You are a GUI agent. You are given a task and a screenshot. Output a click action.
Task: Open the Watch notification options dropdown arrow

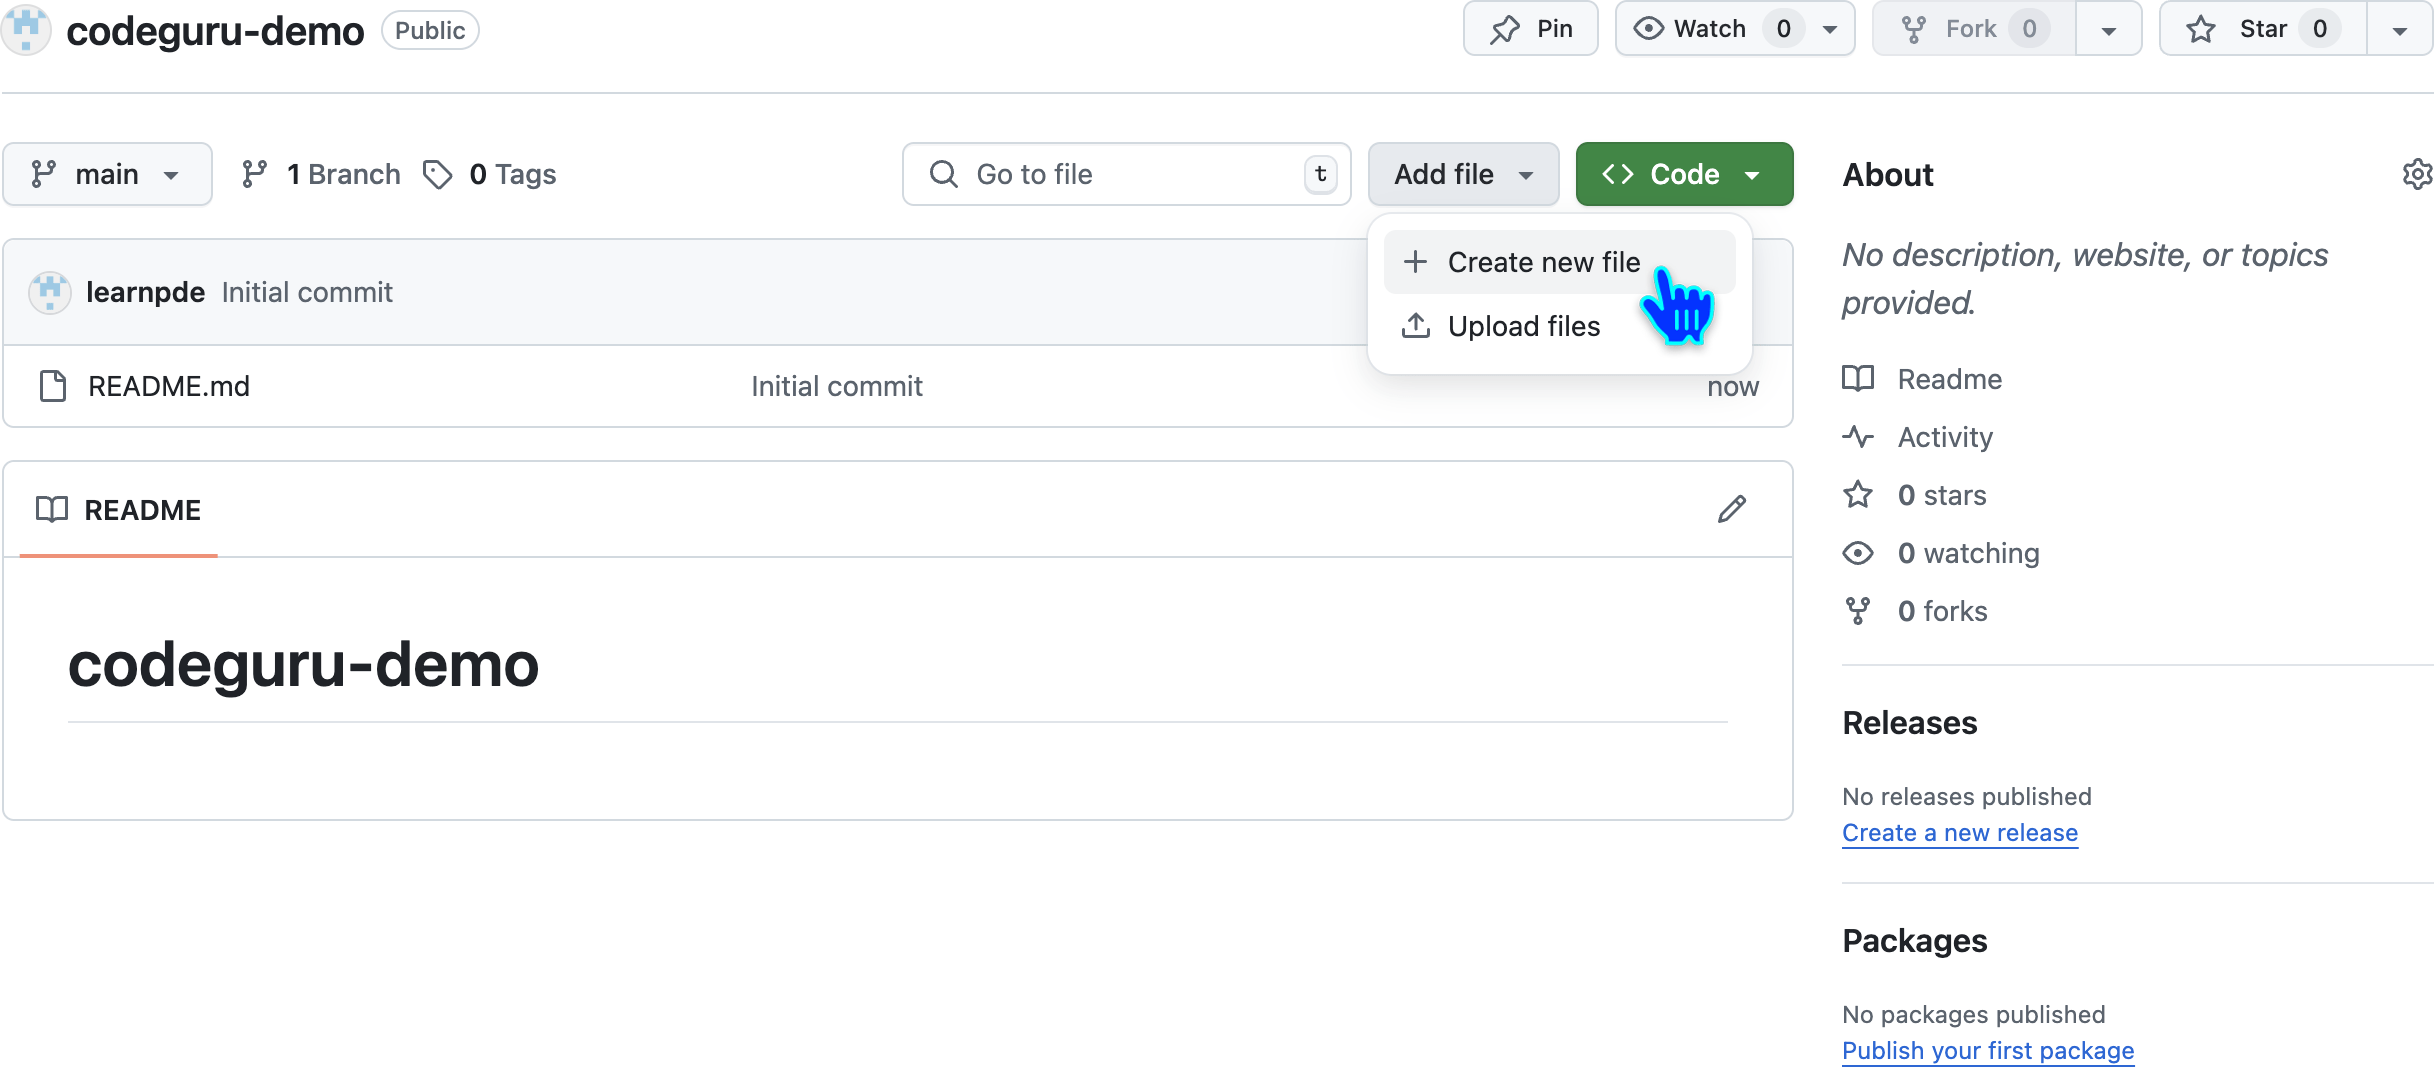[1830, 29]
